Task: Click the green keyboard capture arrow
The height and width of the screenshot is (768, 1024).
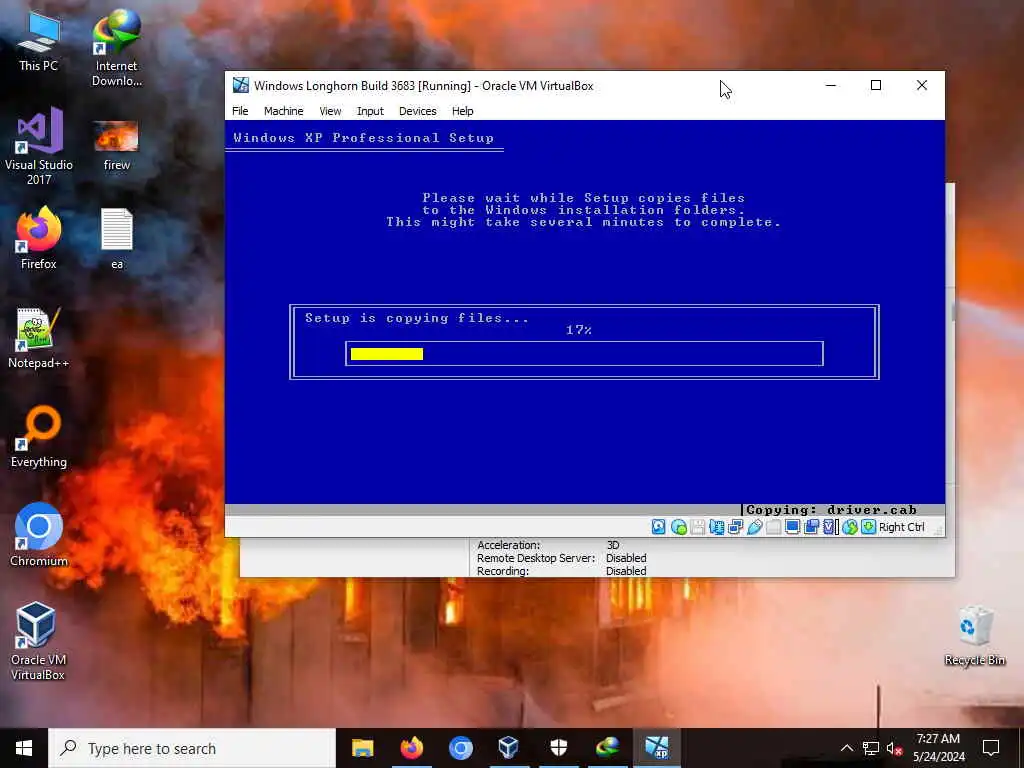Action: click(x=869, y=527)
